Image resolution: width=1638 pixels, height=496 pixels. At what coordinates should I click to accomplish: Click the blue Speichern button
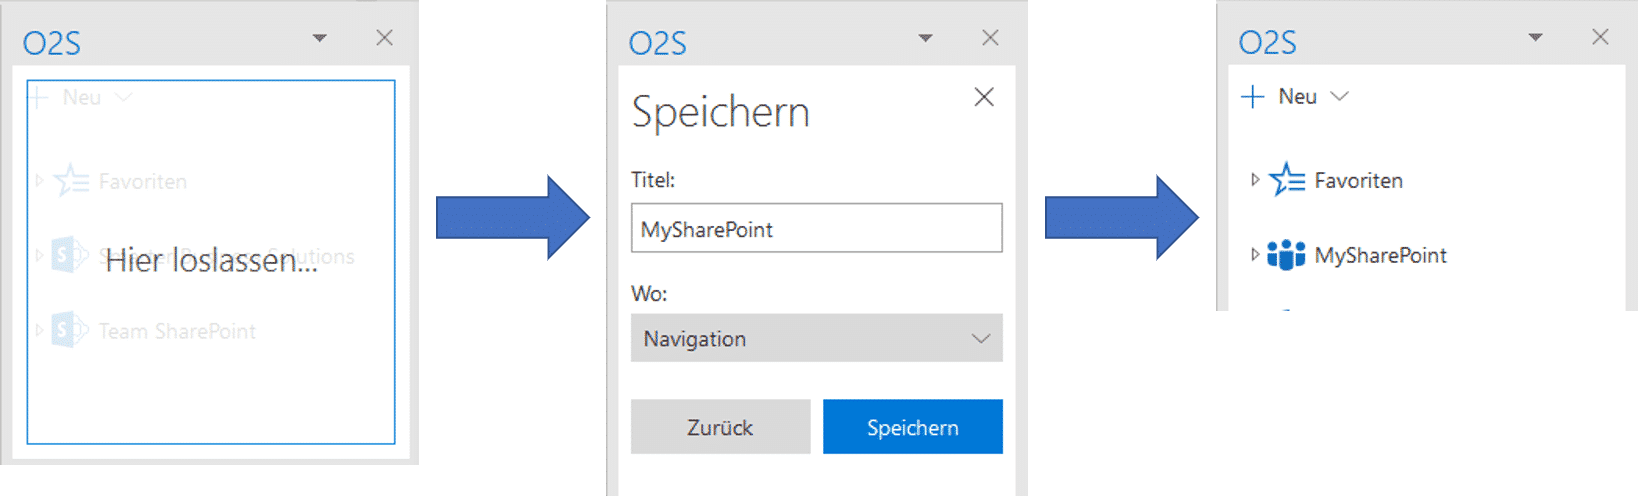[912, 427]
